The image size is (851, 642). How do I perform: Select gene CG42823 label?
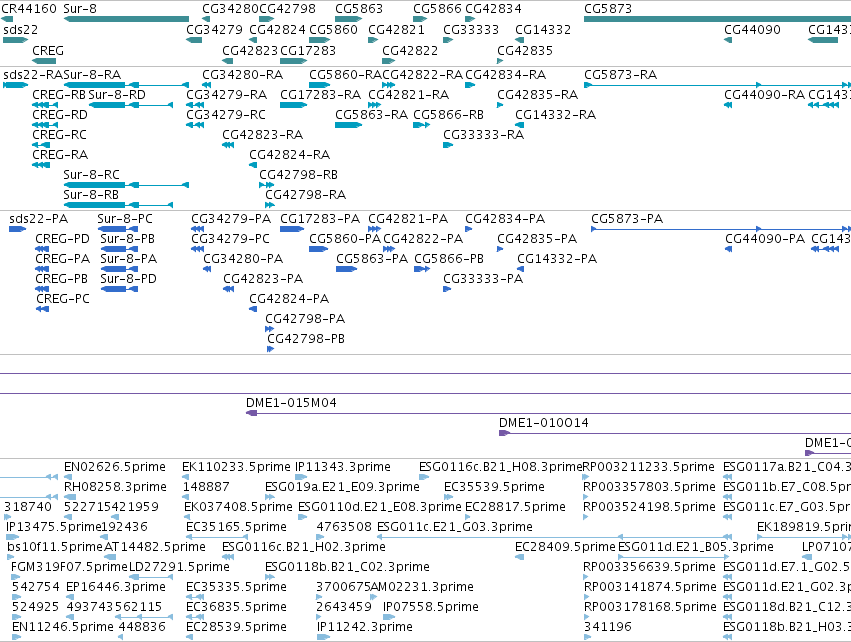tap(250, 50)
